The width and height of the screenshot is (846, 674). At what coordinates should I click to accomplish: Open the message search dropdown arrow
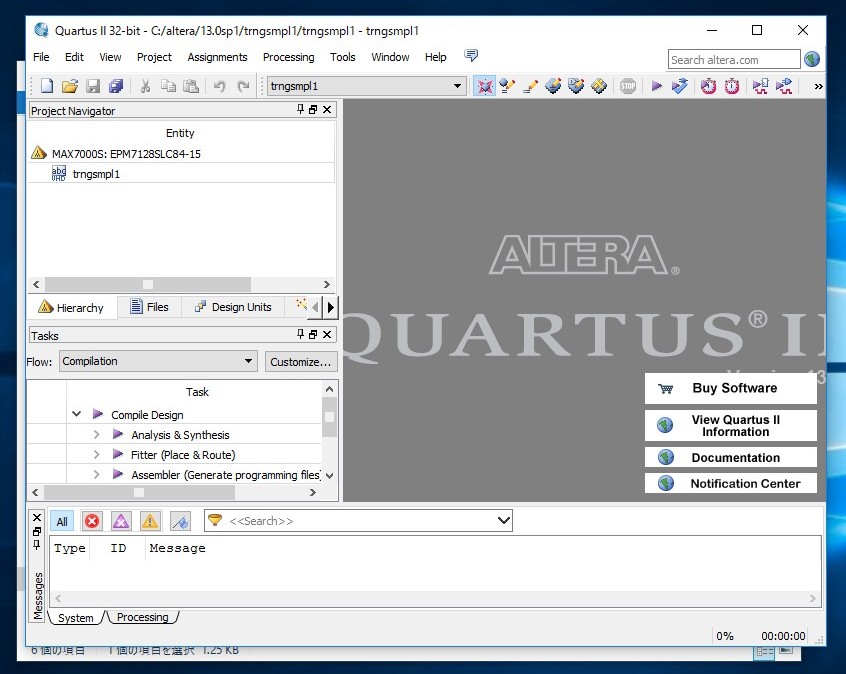click(x=504, y=521)
